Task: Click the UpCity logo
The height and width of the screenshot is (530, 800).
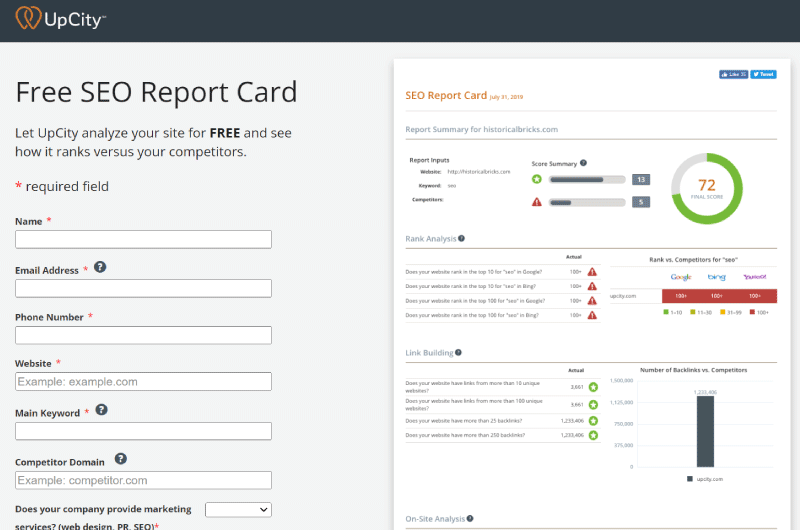Action: pyautogui.click(x=60, y=18)
